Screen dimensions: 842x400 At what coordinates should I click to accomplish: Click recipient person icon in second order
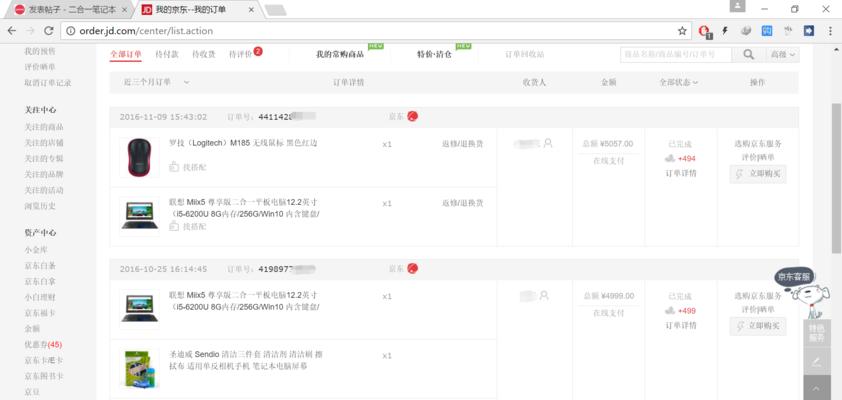544,295
